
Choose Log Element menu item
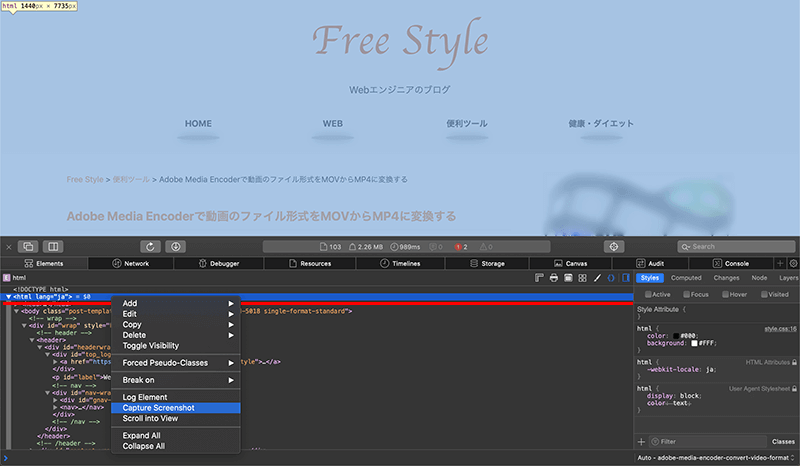pyautogui.click(x=176, y=397)
